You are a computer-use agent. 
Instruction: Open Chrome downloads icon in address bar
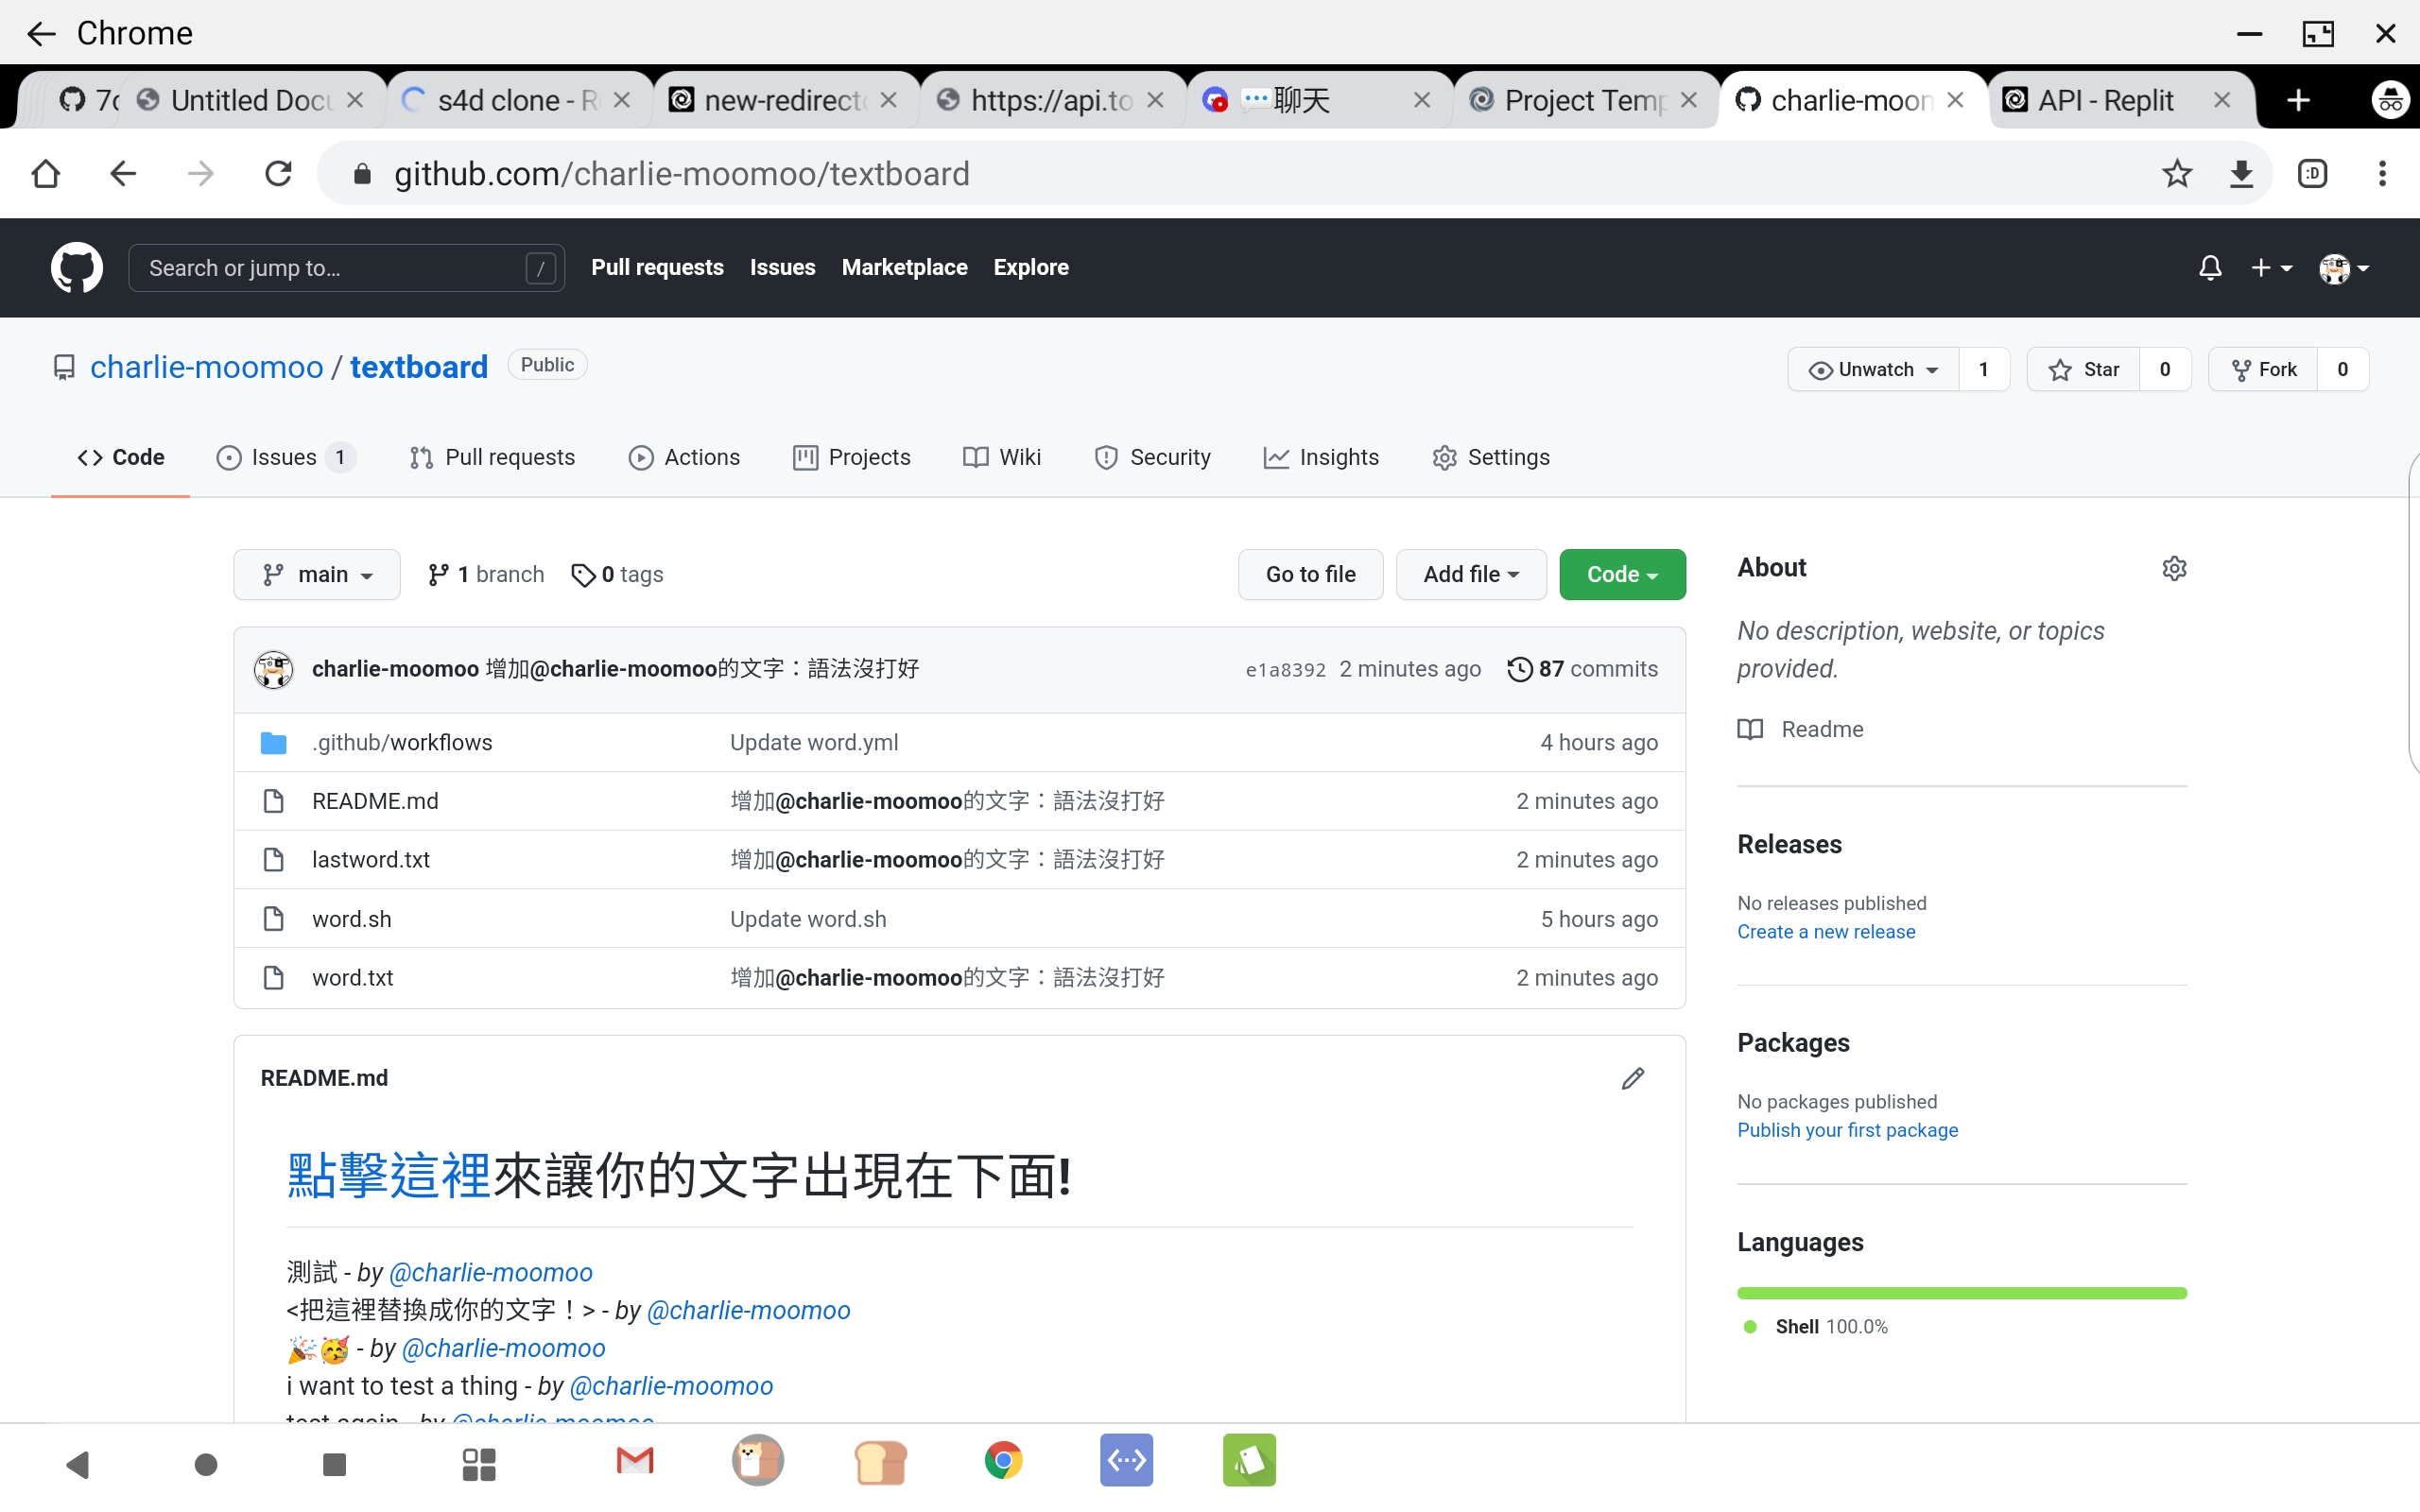(2242, 173)
